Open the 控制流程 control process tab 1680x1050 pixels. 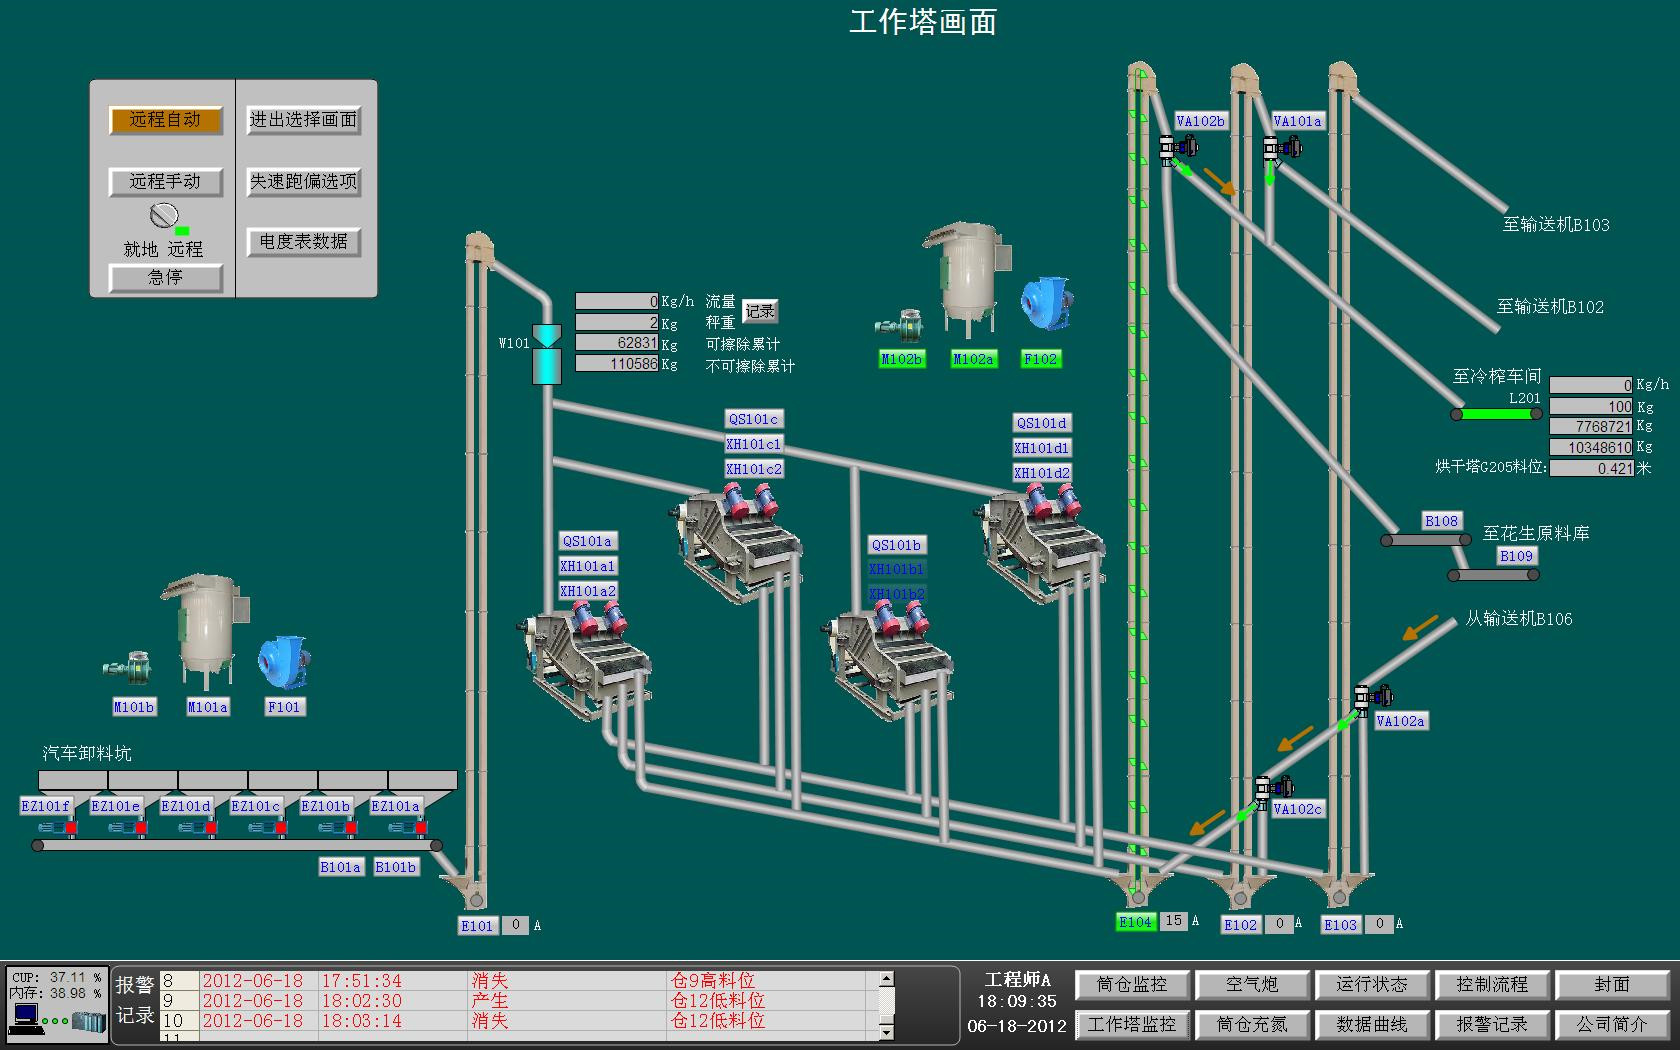[x=1492, y=985]
